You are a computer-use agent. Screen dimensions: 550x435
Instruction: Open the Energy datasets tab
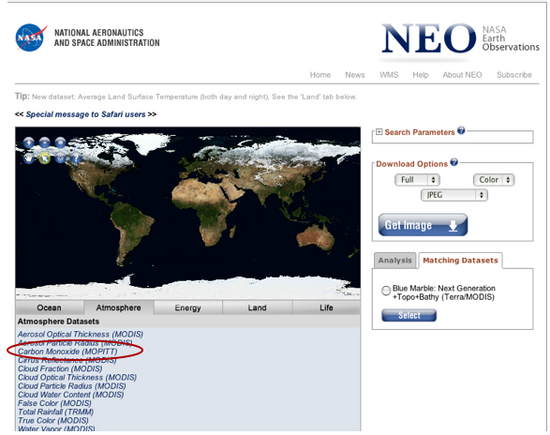[x=188, y=308]
